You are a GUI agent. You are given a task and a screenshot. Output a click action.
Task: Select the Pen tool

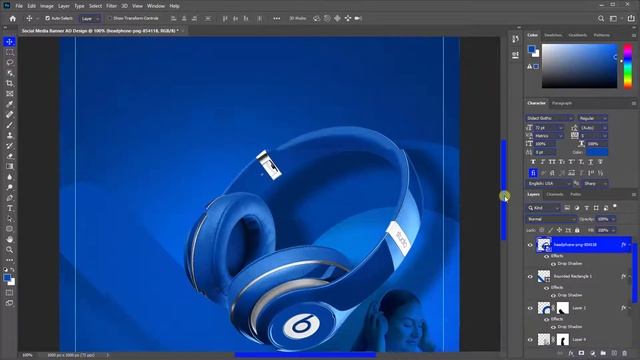pos(9,198)
